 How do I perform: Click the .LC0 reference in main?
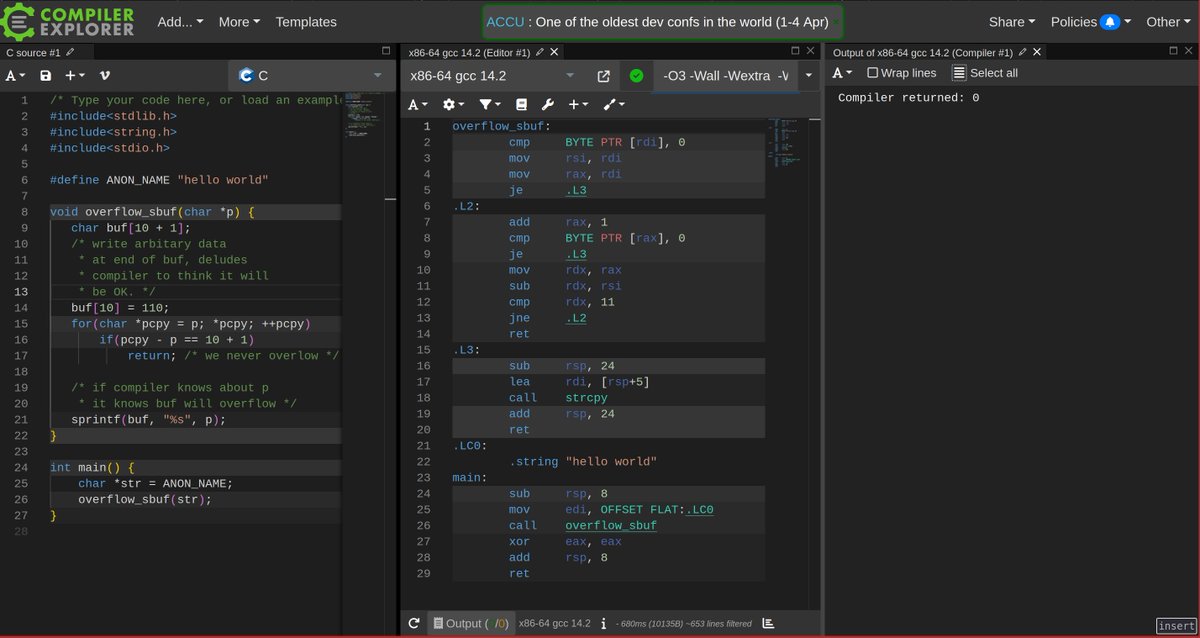[x=698, y=510]
